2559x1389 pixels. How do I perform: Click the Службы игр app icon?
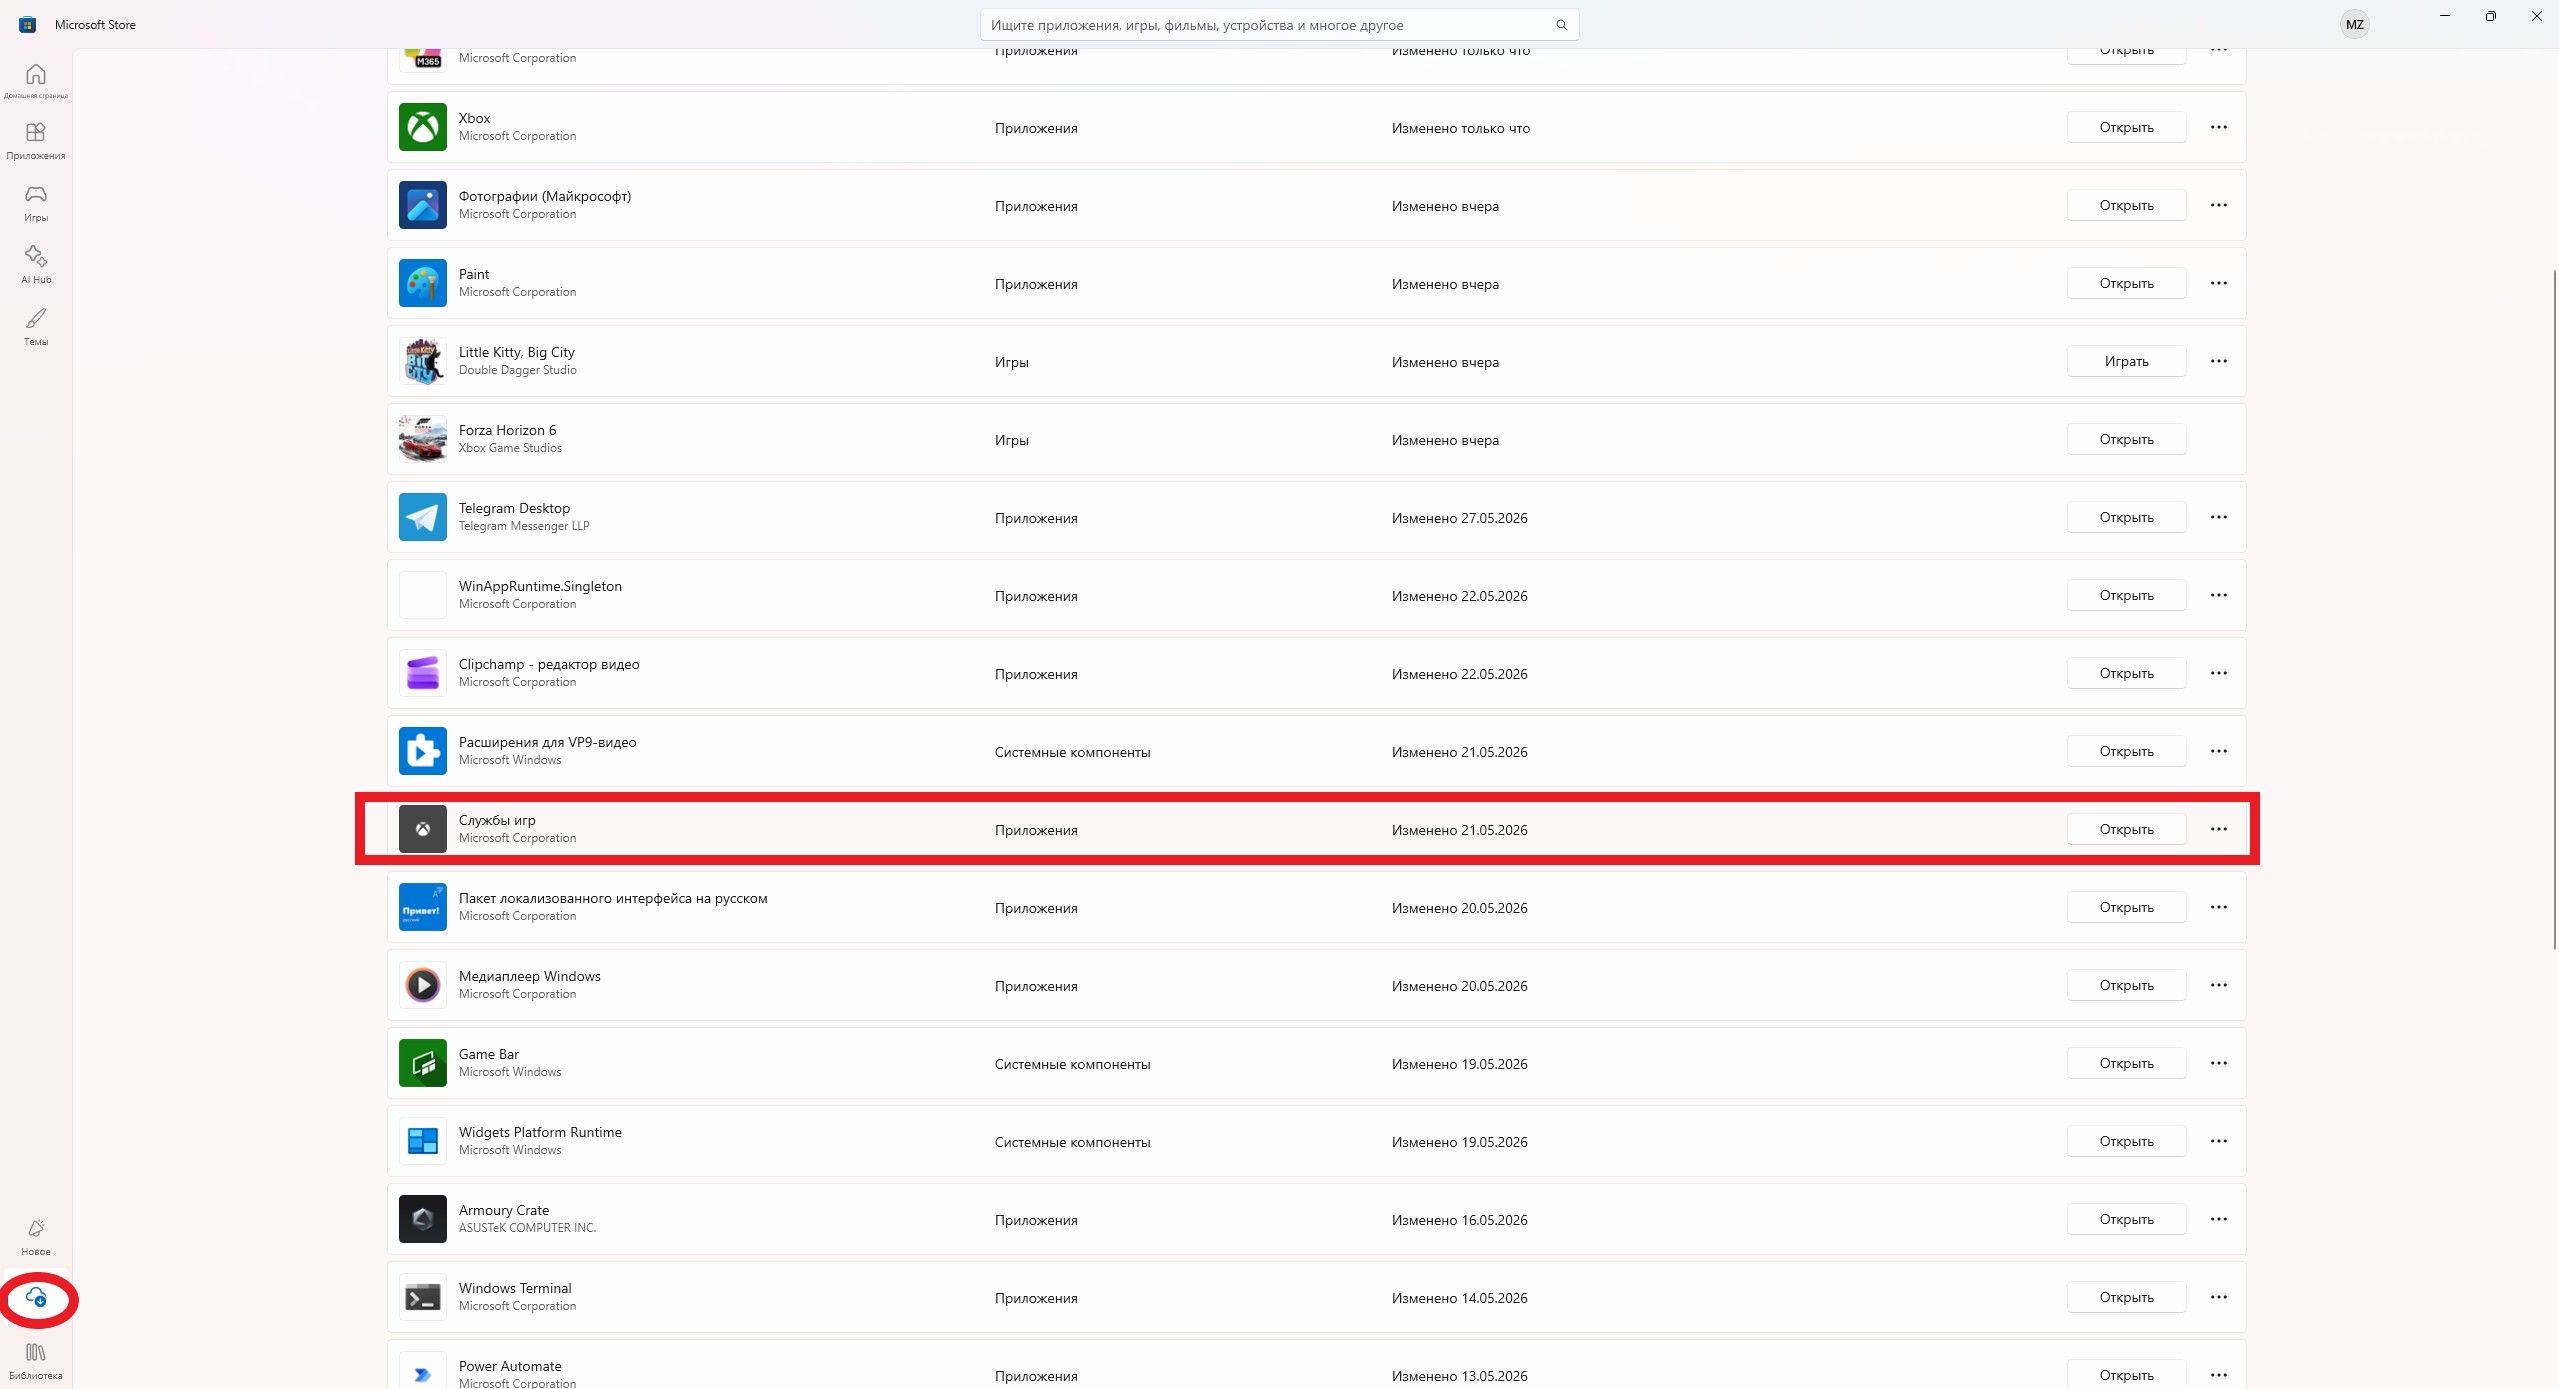[423, 829]
